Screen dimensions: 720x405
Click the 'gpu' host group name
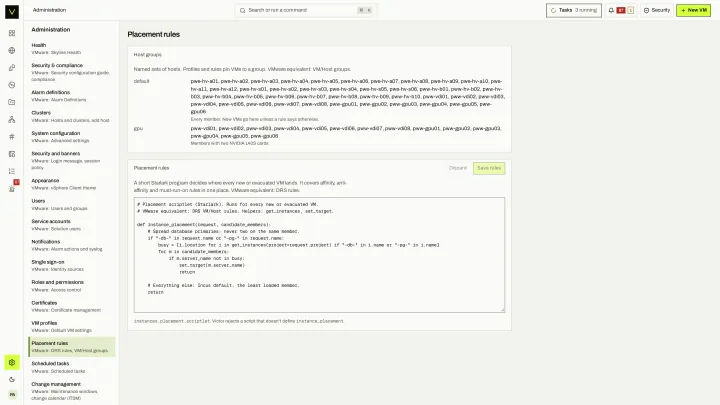[x=138, y=129]
